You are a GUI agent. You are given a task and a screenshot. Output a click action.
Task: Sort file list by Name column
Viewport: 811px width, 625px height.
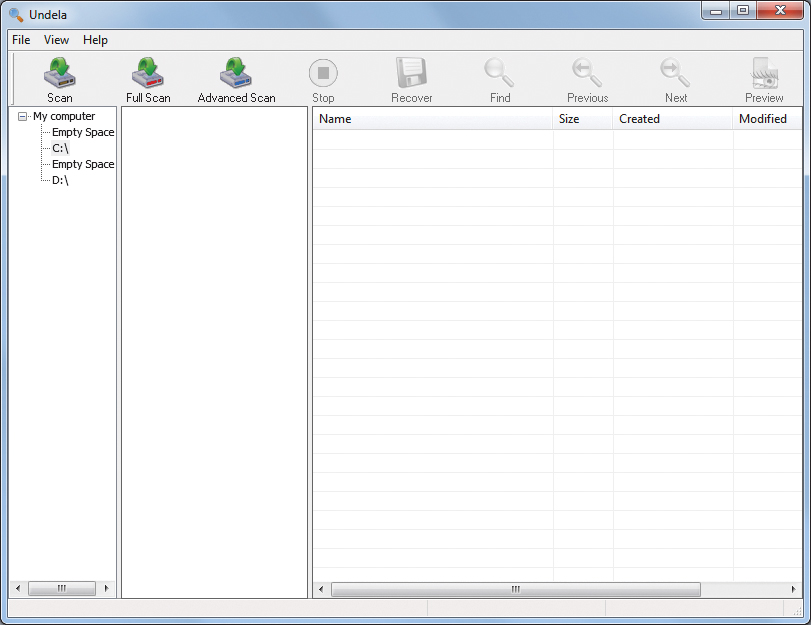[x=432, y=119]
